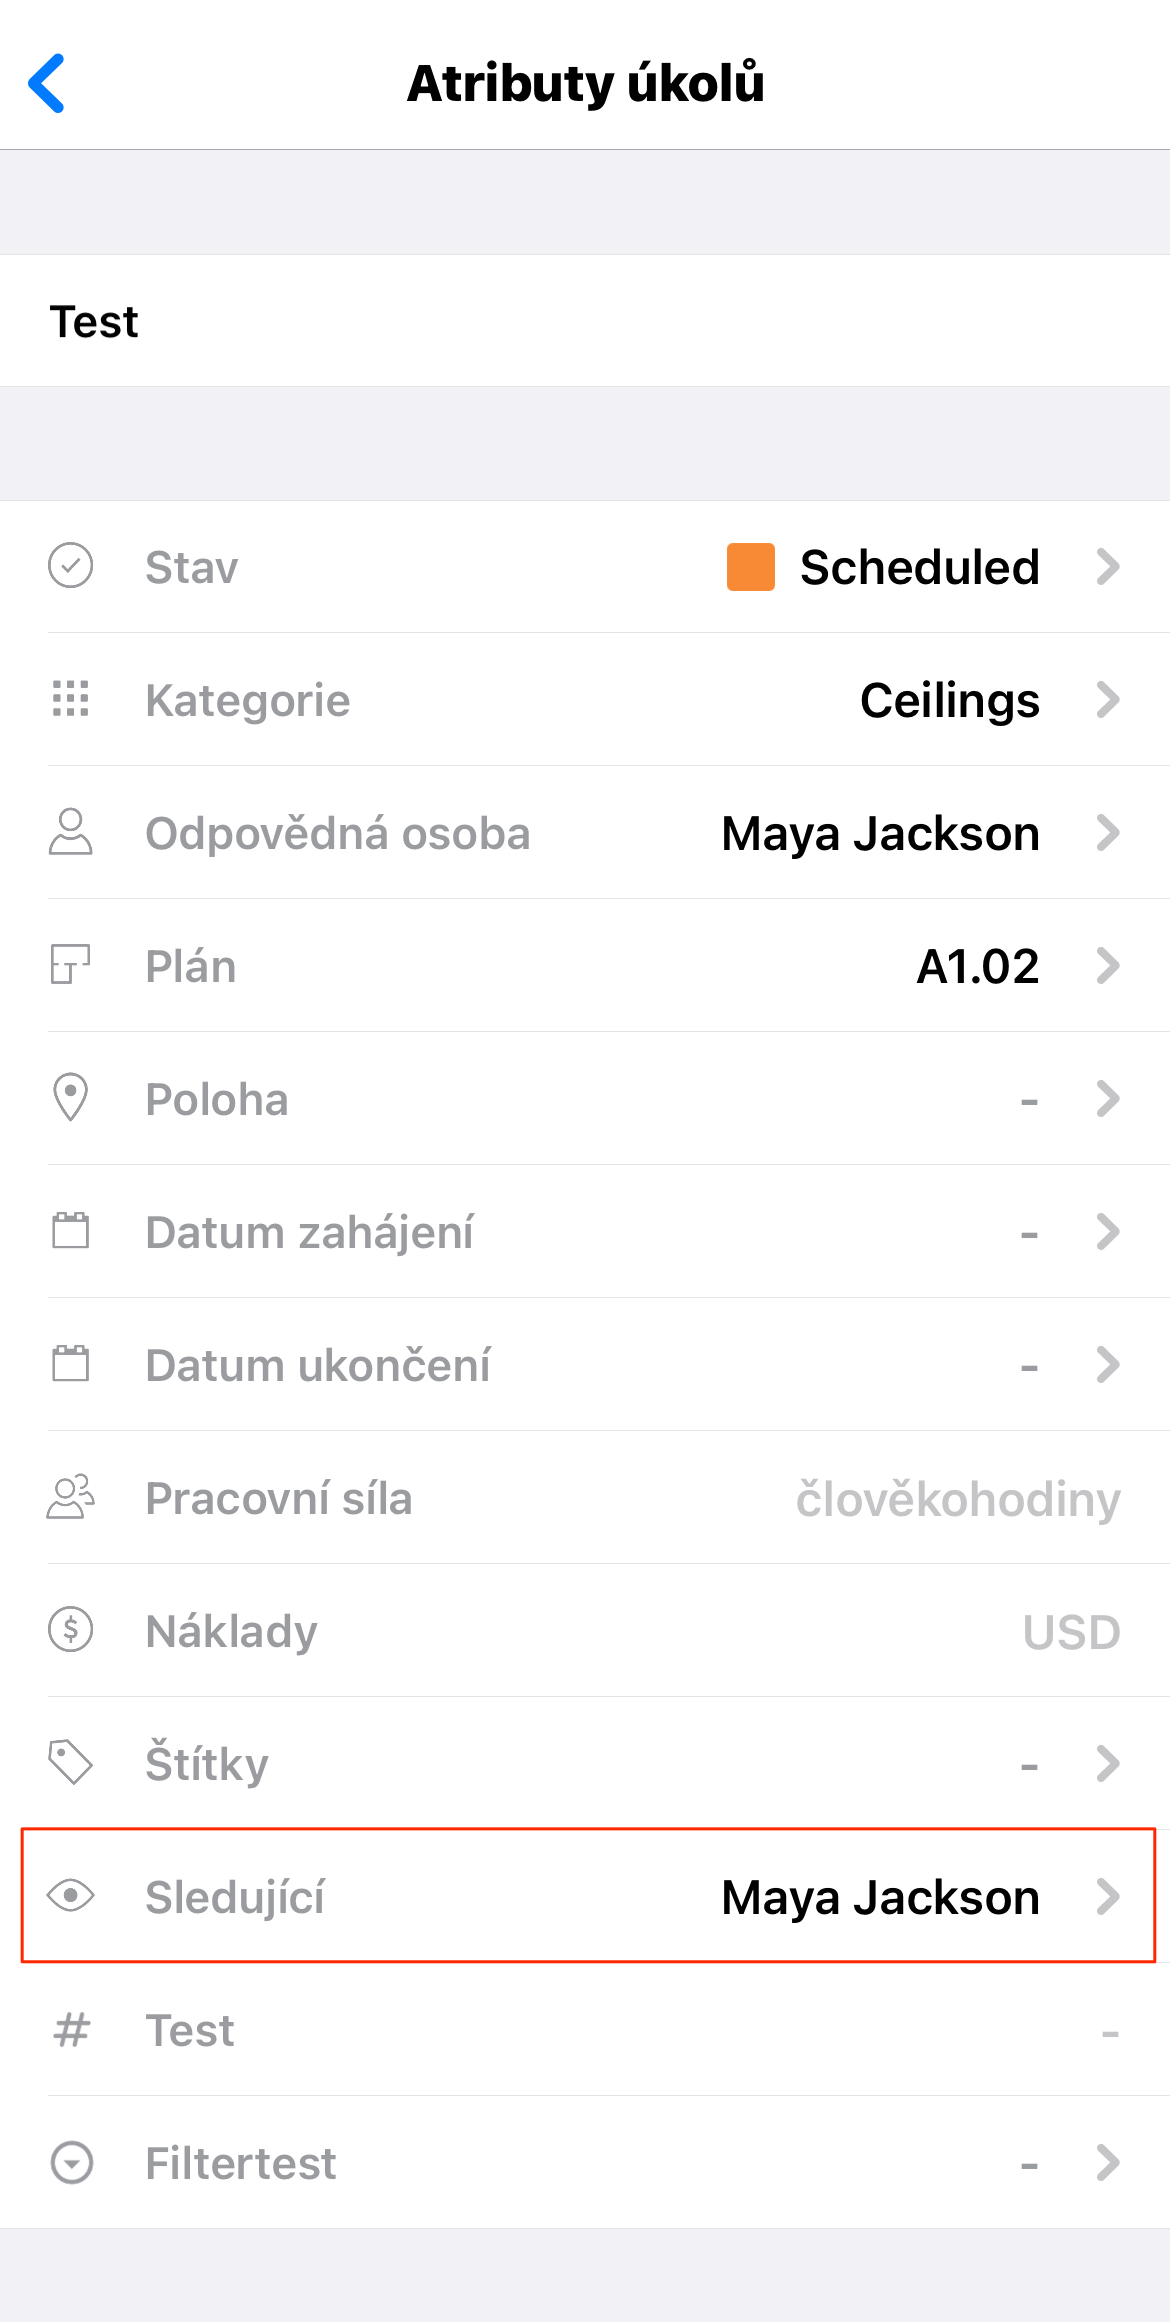Tap the USD cost input field
The width and height of the screenshot is (1170, 2322).
pyautogui.click(x=1071, y=1632)
